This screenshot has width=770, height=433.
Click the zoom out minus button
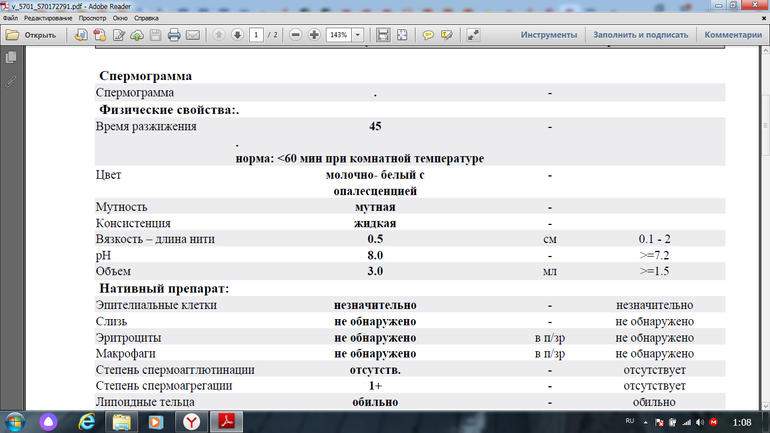[x=296, y=34]
